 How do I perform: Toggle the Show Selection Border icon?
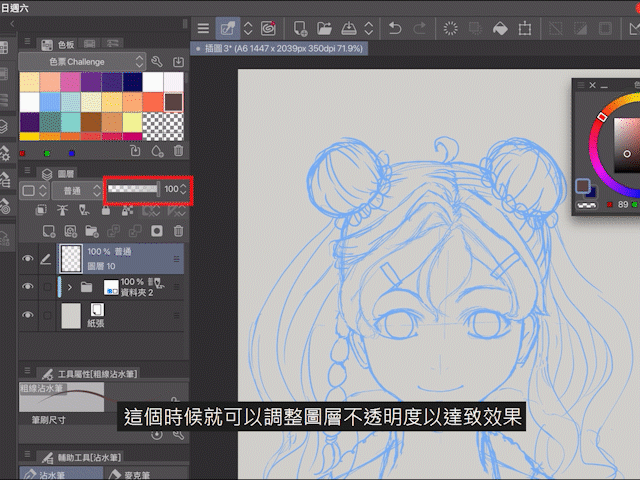[x=605, y=29]
